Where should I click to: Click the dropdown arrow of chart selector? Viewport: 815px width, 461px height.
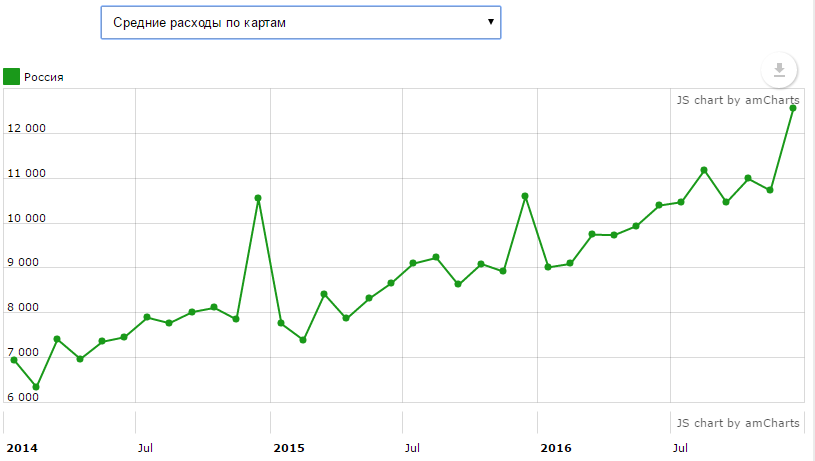pyautogui.click(x=490, y=21)
